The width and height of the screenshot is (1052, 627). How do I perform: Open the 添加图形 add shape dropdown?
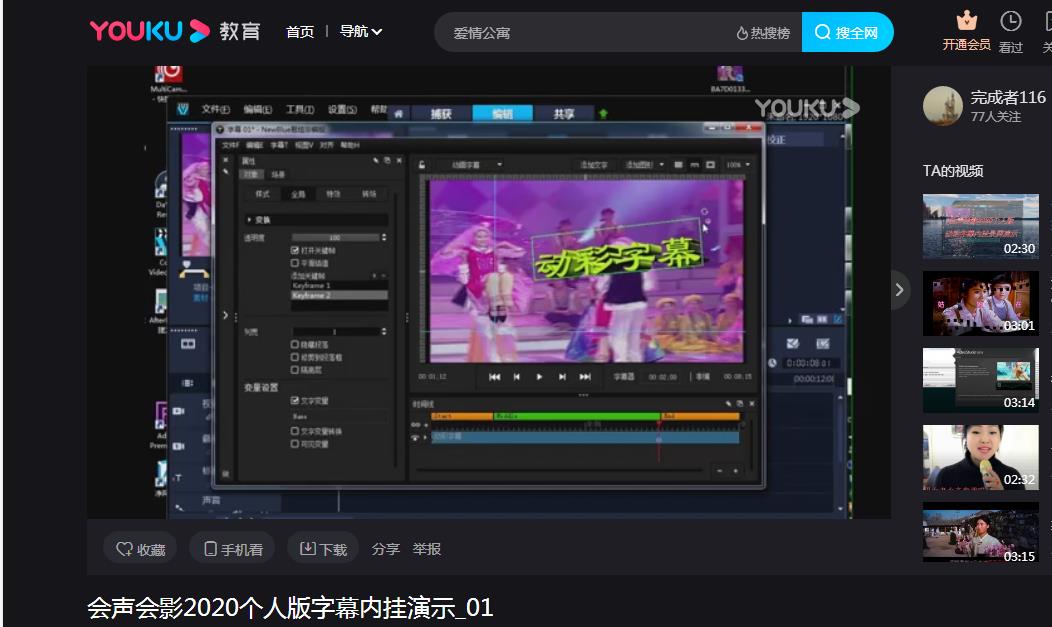643,165
